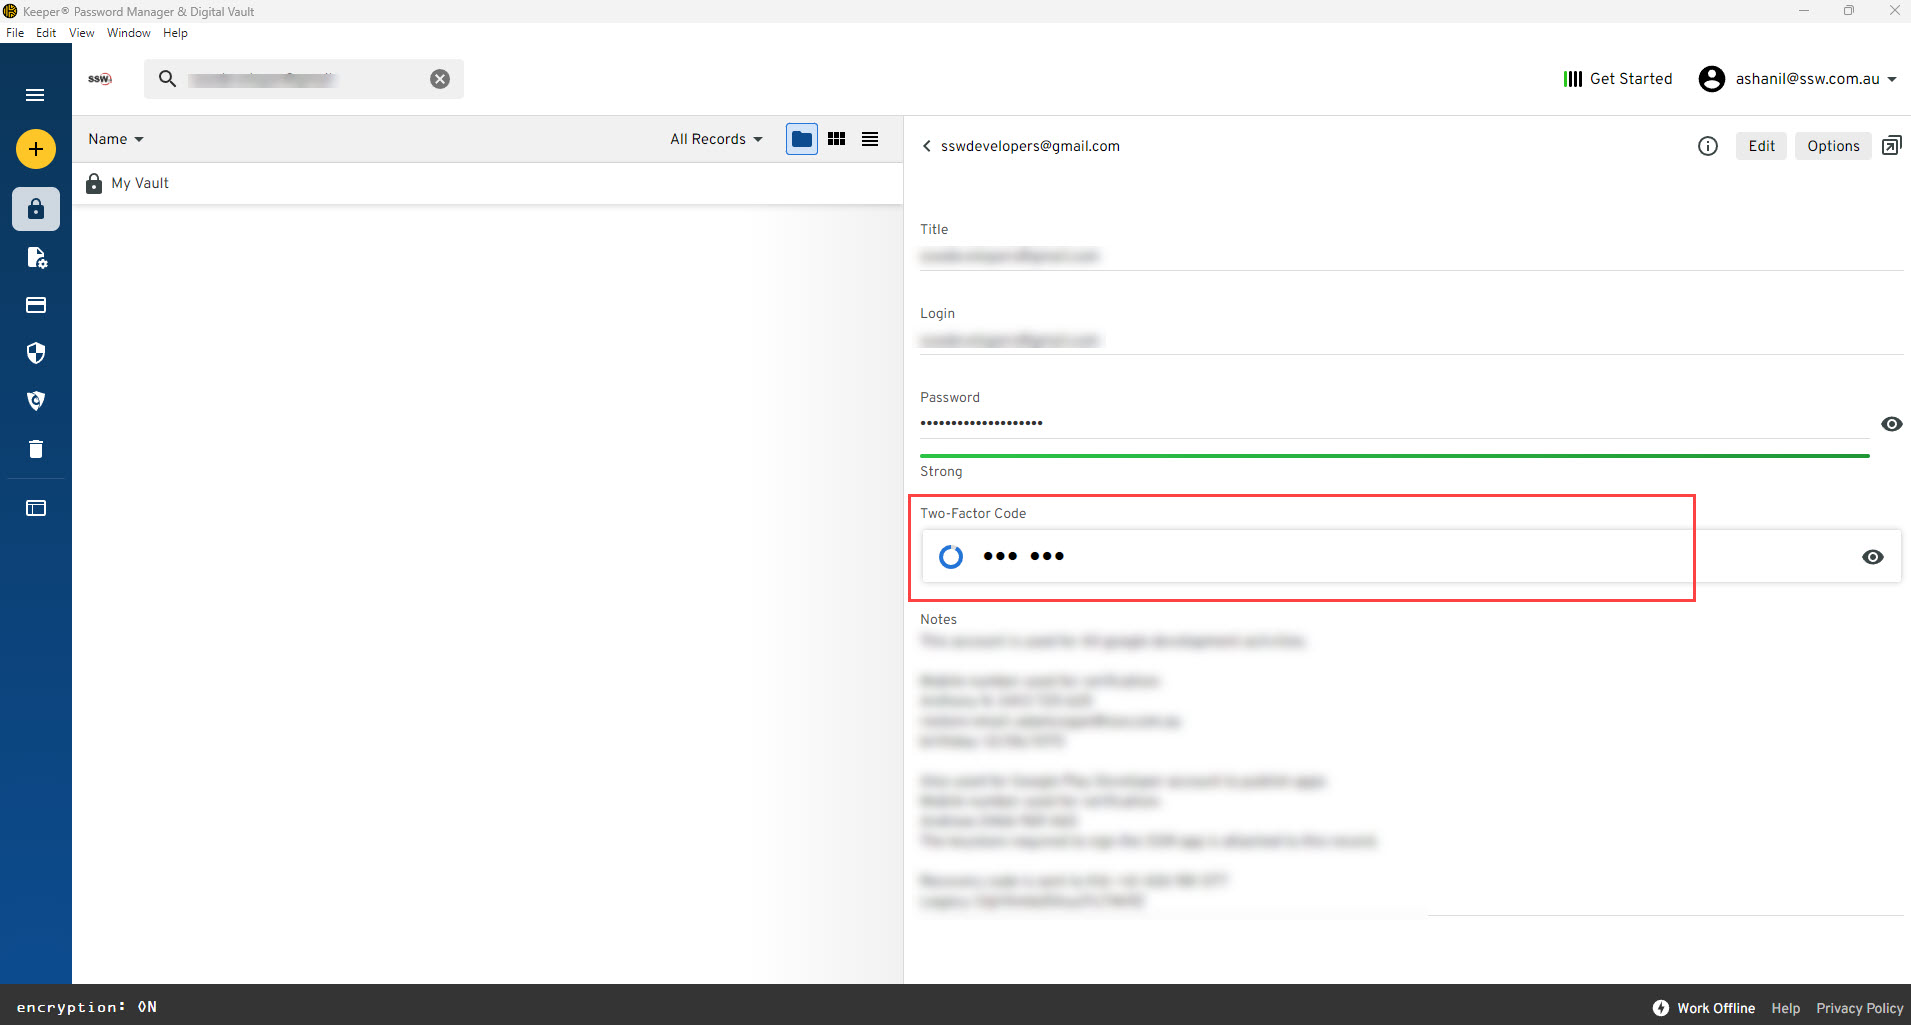Open the Window menu
Screen dimensions: 1911x1025
pyautogui.click(x=128, y=33)
